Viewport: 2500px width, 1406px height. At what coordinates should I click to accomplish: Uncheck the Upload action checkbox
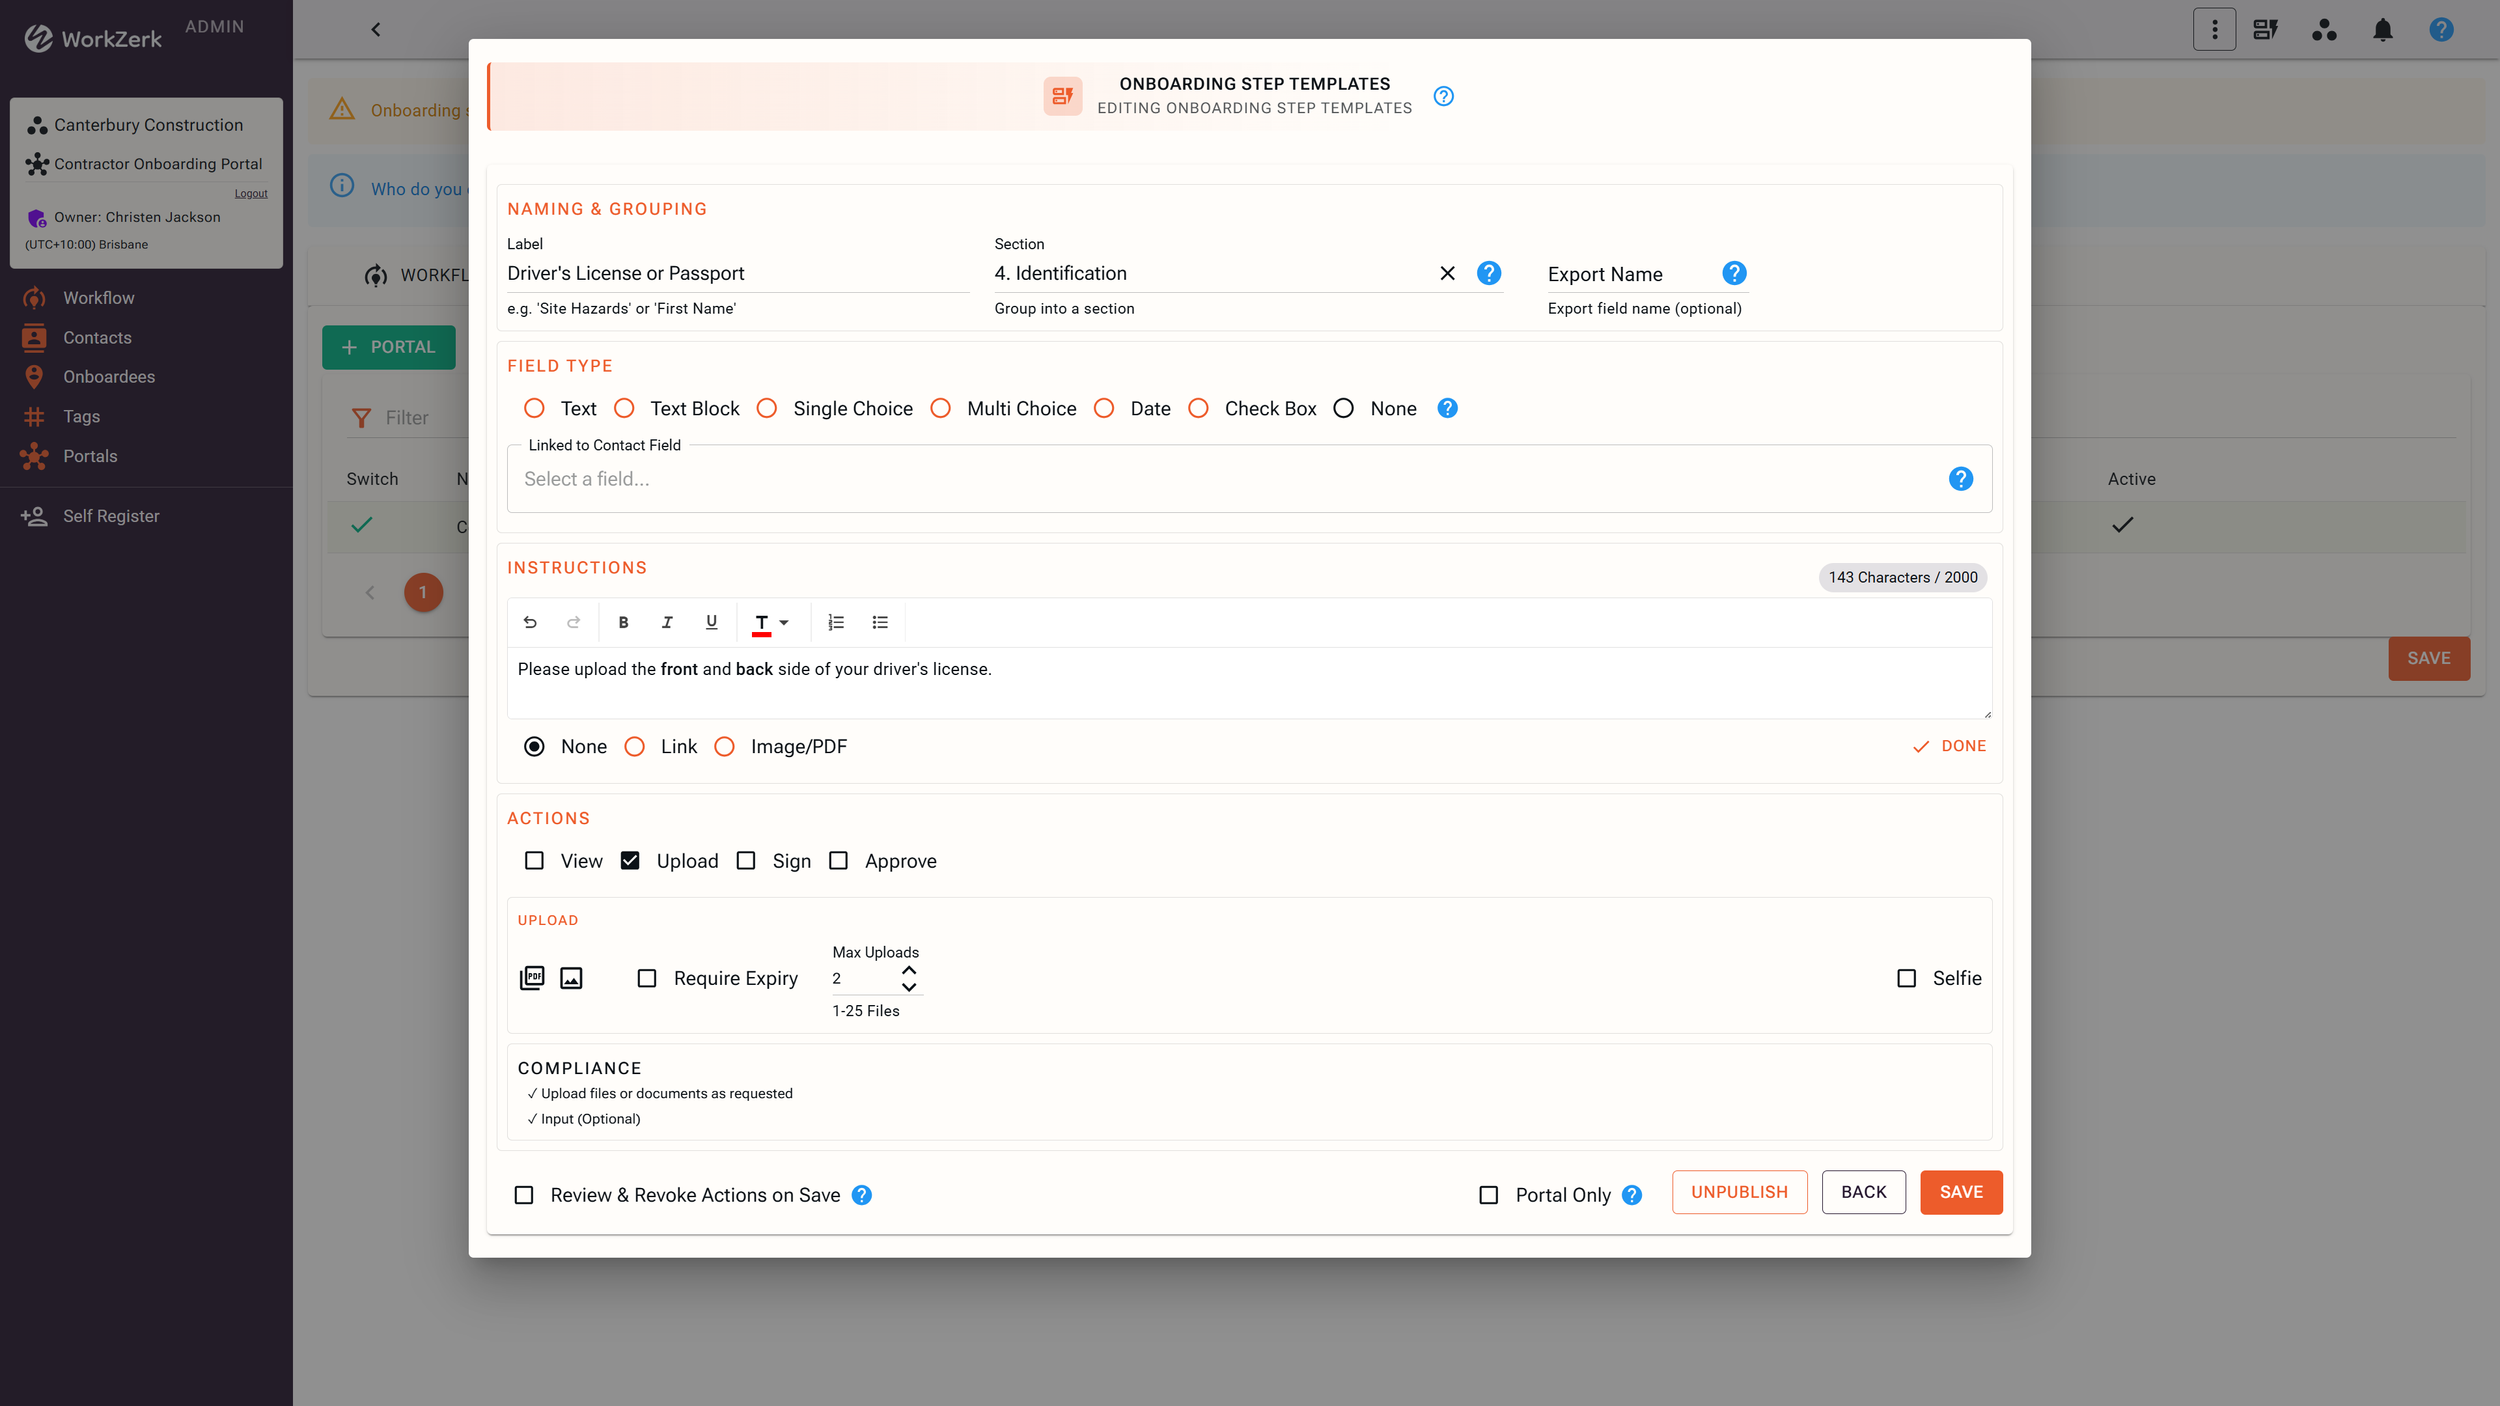tap(630, 861)
